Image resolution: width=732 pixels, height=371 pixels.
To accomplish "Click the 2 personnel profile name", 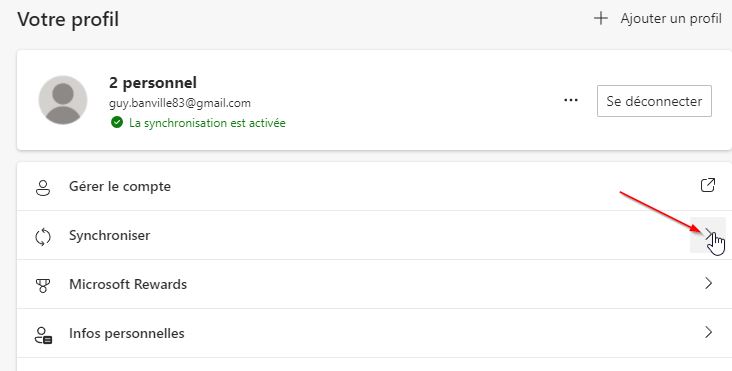I will point(153,83).
